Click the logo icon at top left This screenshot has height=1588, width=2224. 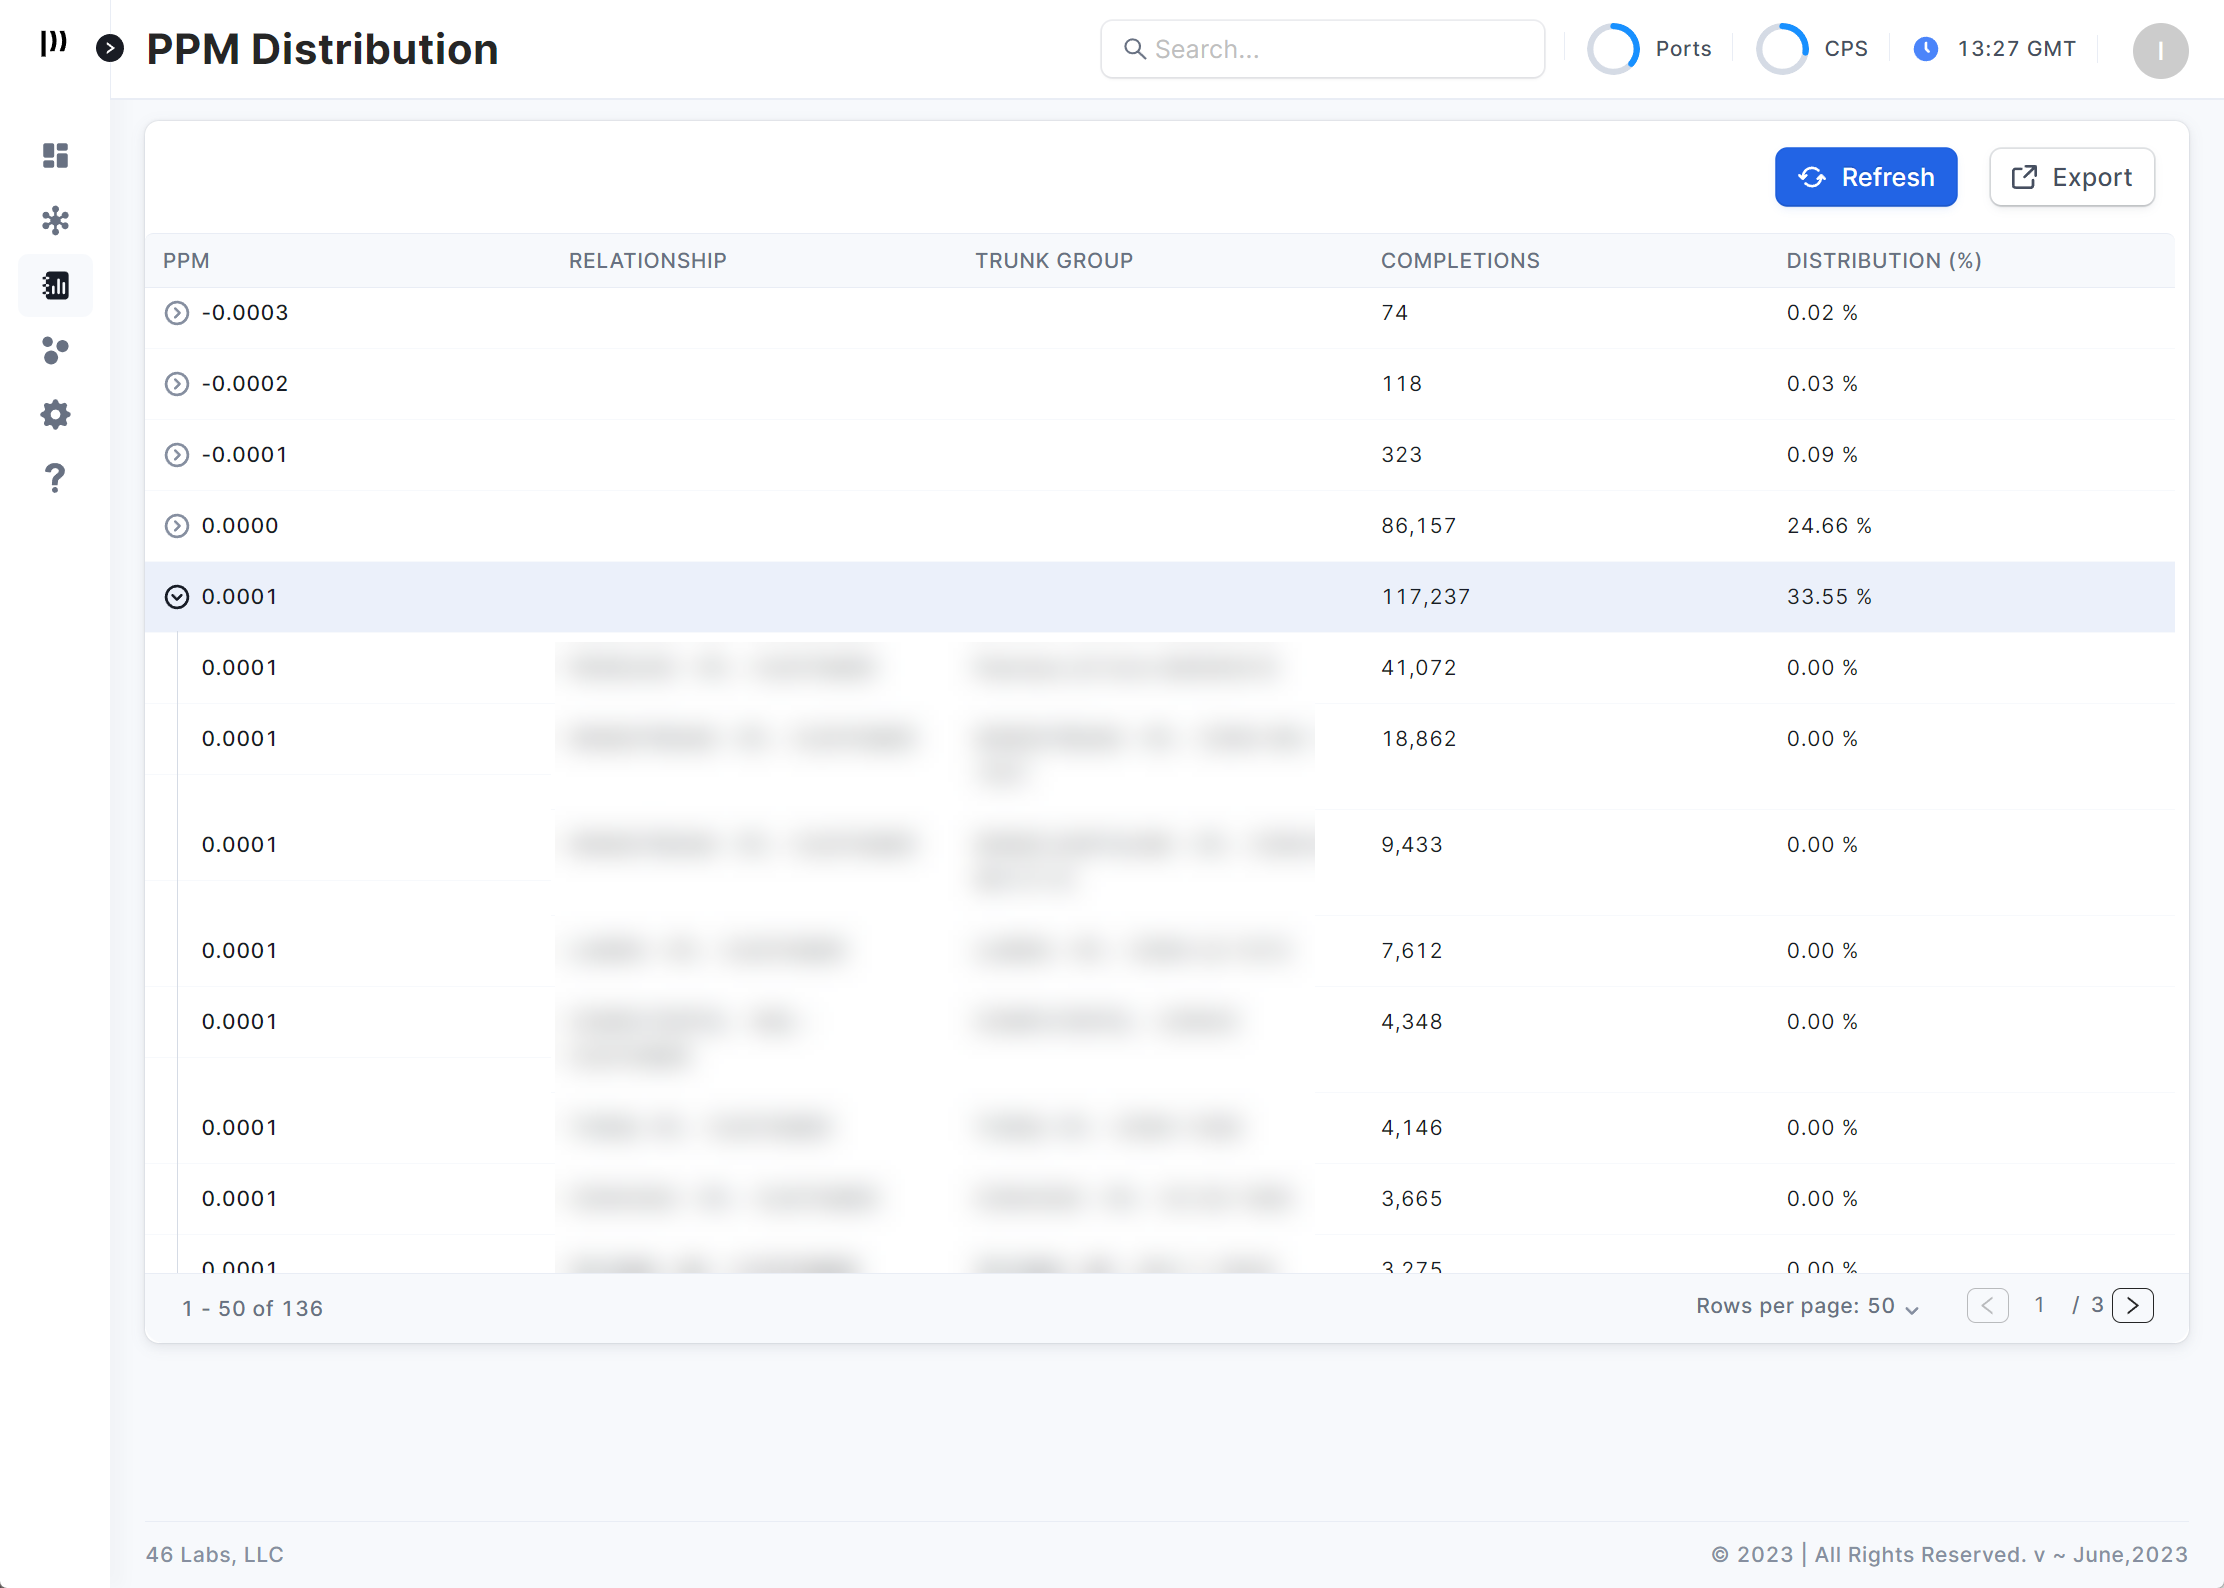point(53,43)
